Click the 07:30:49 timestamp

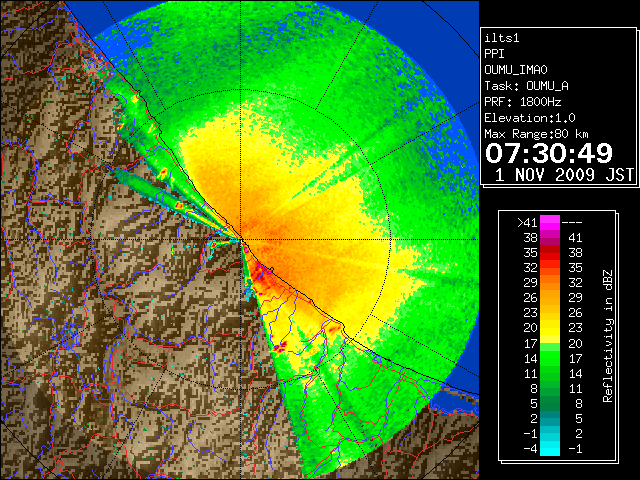[x=549, y=153]
